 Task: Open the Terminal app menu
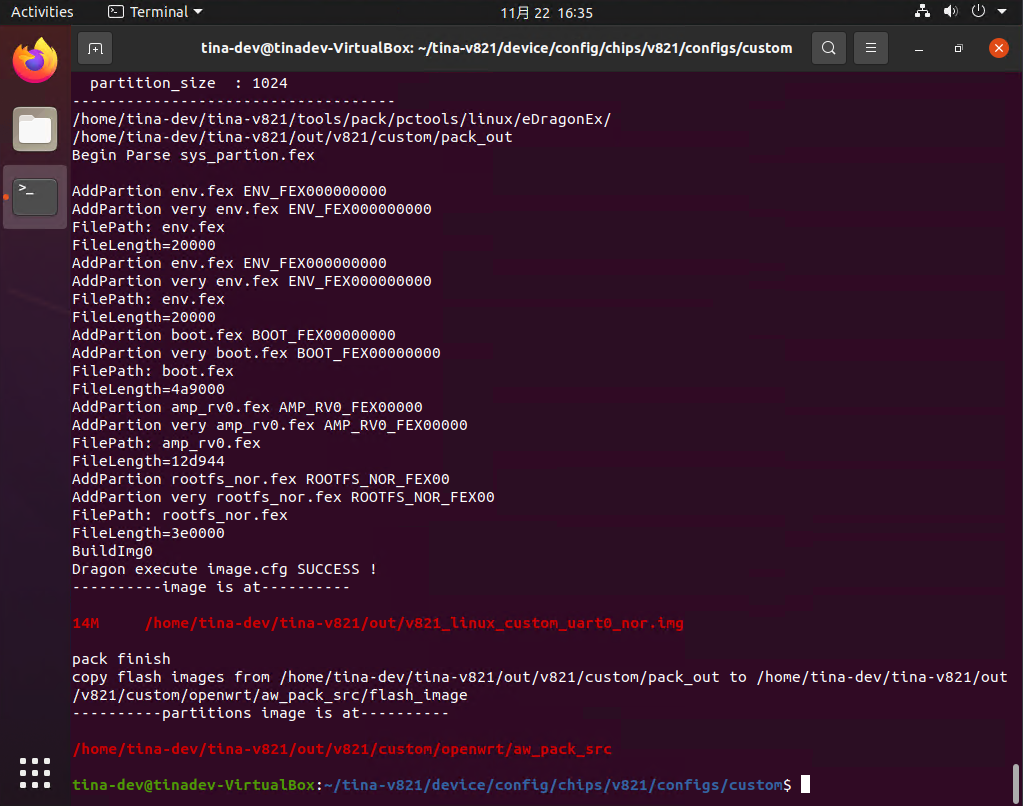coord(155,12)
